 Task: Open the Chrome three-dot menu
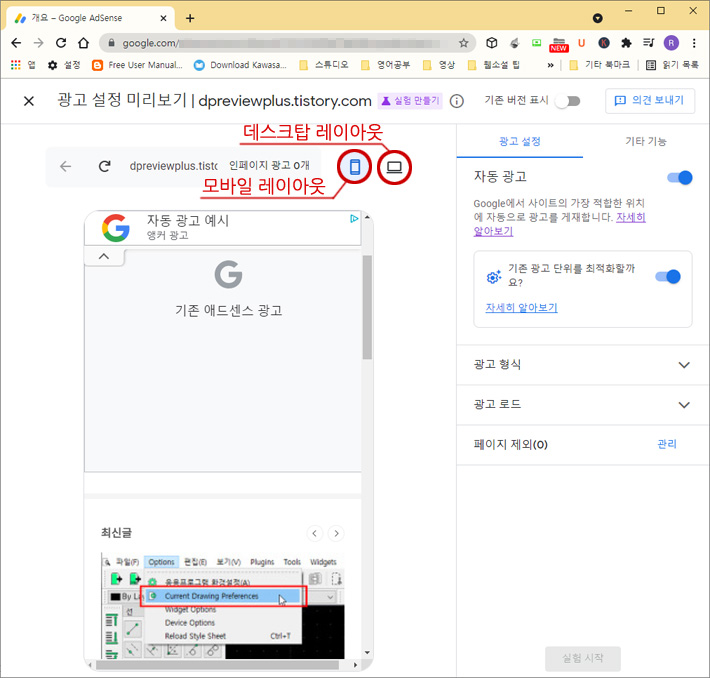[x=694, y=43]
